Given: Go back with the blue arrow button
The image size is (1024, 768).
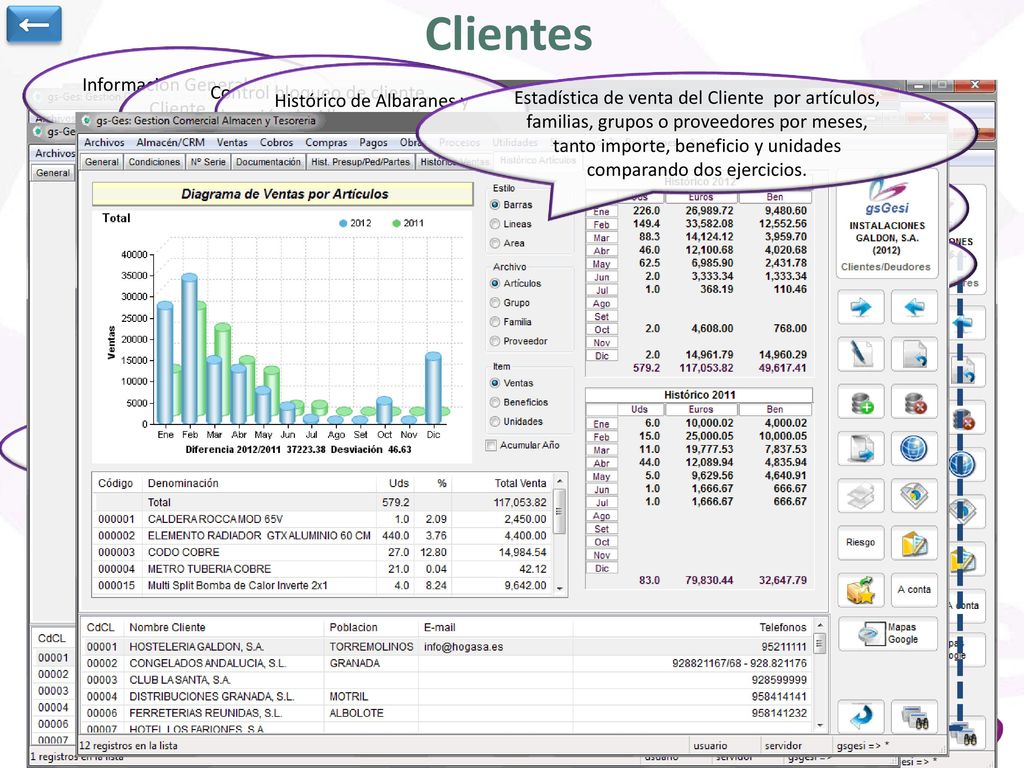Looking at the screenshot, I should pos(34,25).
